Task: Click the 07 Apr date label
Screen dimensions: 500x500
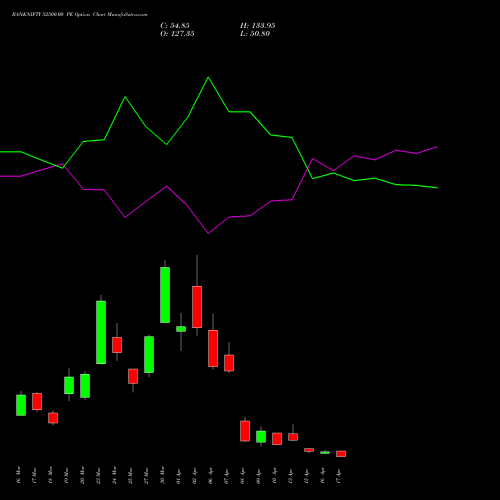Action: [226, 475]
